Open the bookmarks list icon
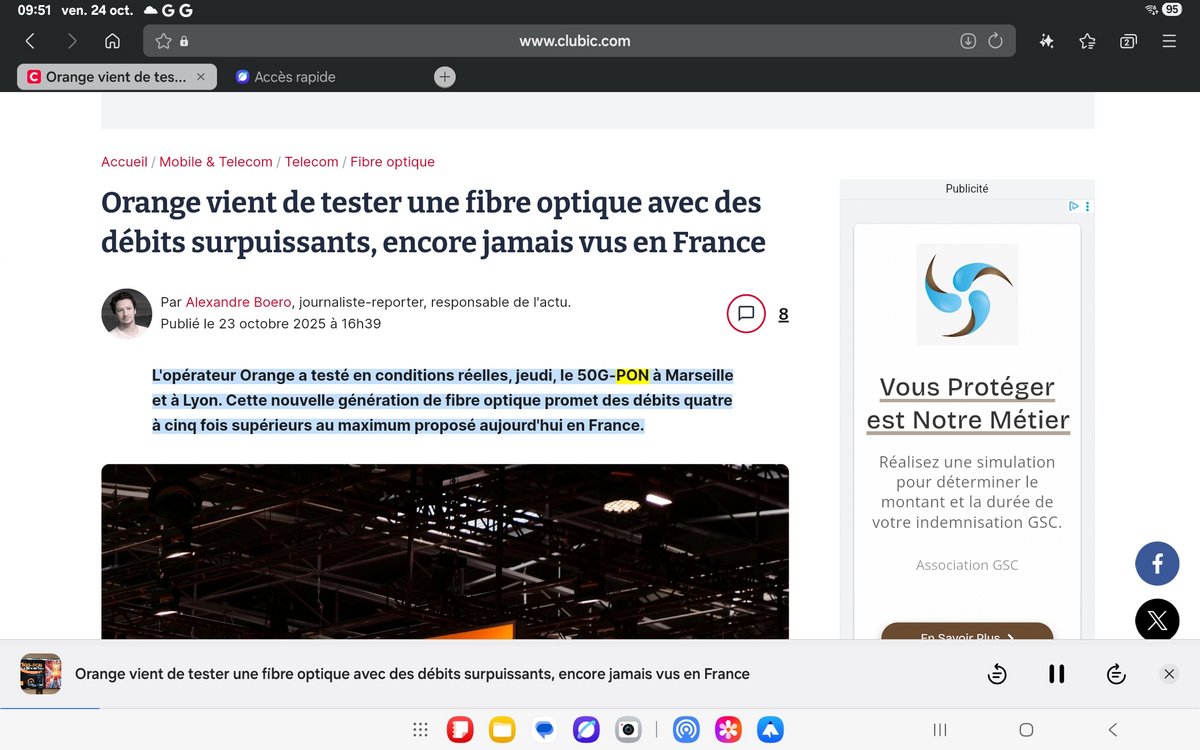The image size is (1200, 750). click(x=1087, y=41)
